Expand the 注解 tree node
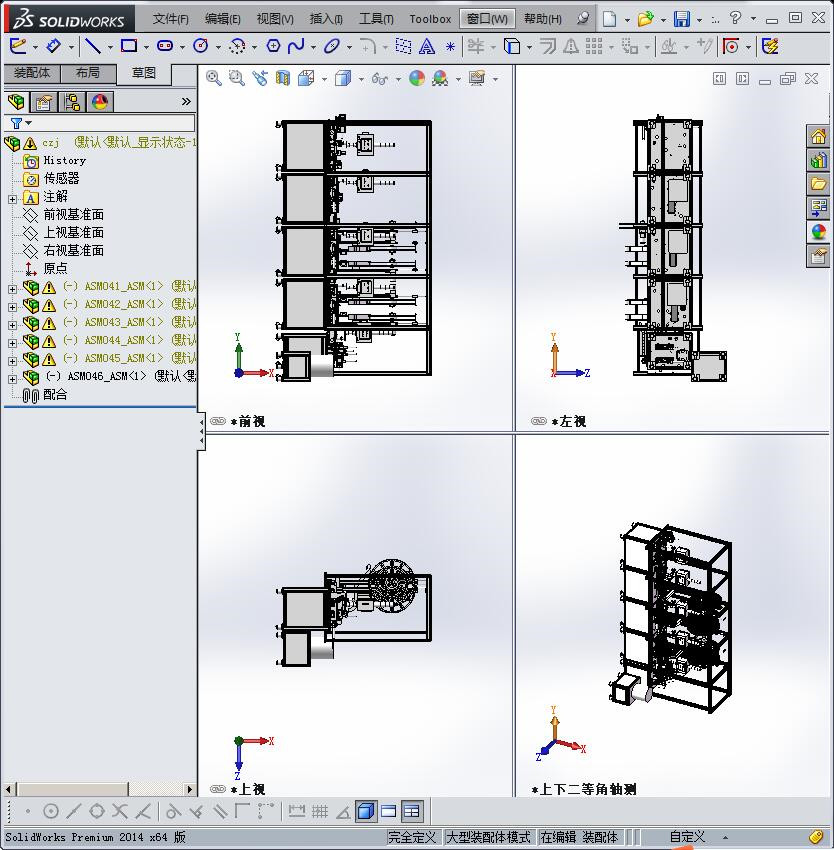This screenshot has width=834, height=850. point(12,198)
